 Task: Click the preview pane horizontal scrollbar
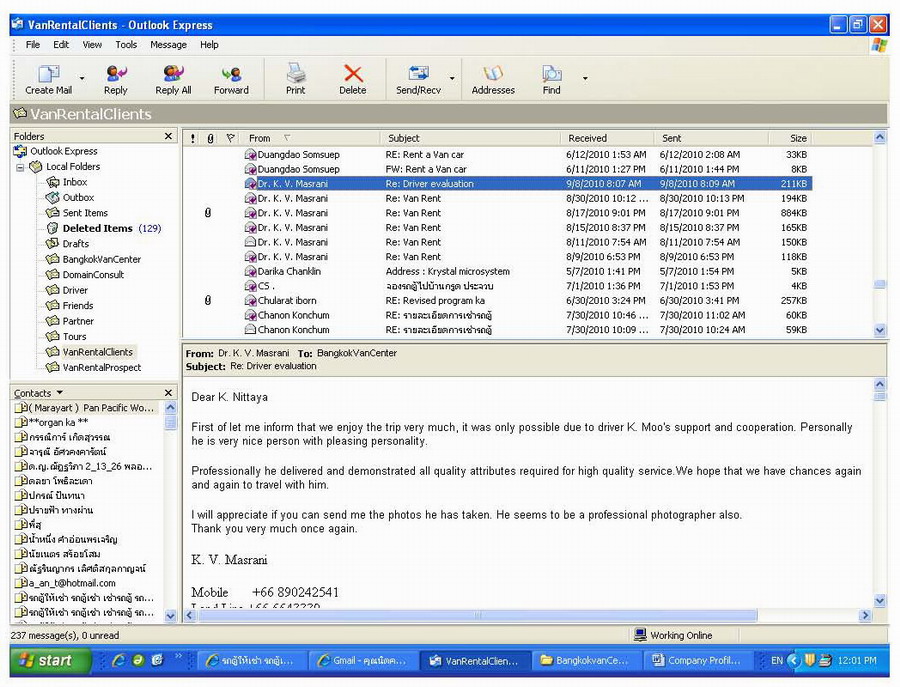[x=477, y=615]
